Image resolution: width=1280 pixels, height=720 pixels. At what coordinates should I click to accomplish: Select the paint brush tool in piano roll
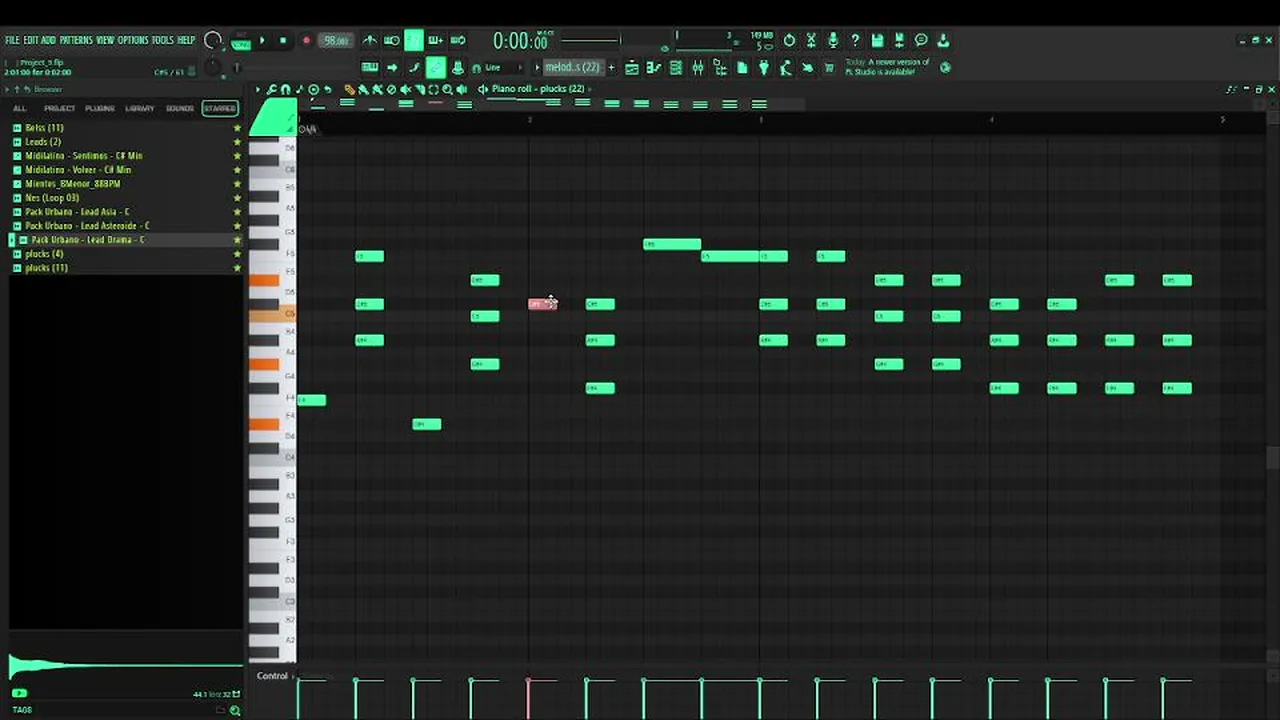coord(363,89)
